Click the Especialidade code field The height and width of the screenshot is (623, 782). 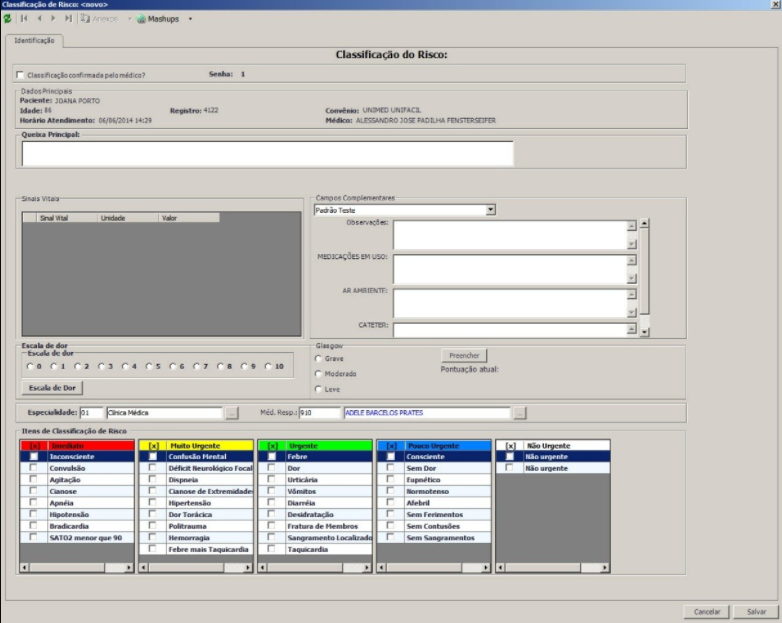pyautogui.click(x=91, y=413)
